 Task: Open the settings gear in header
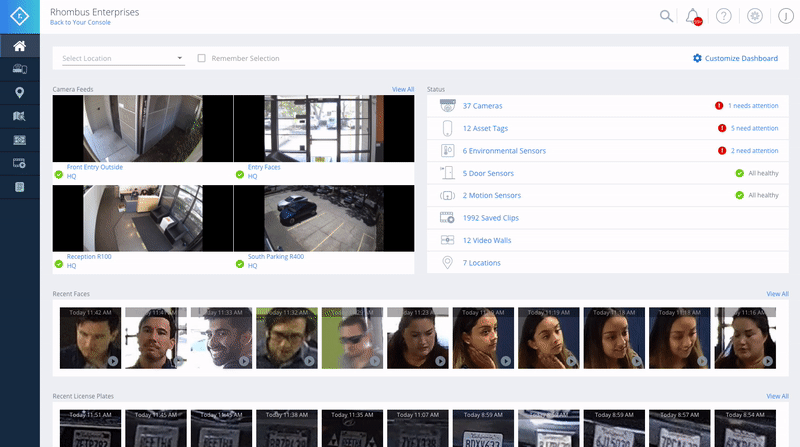pyautogui.click(x=754, y=16)
